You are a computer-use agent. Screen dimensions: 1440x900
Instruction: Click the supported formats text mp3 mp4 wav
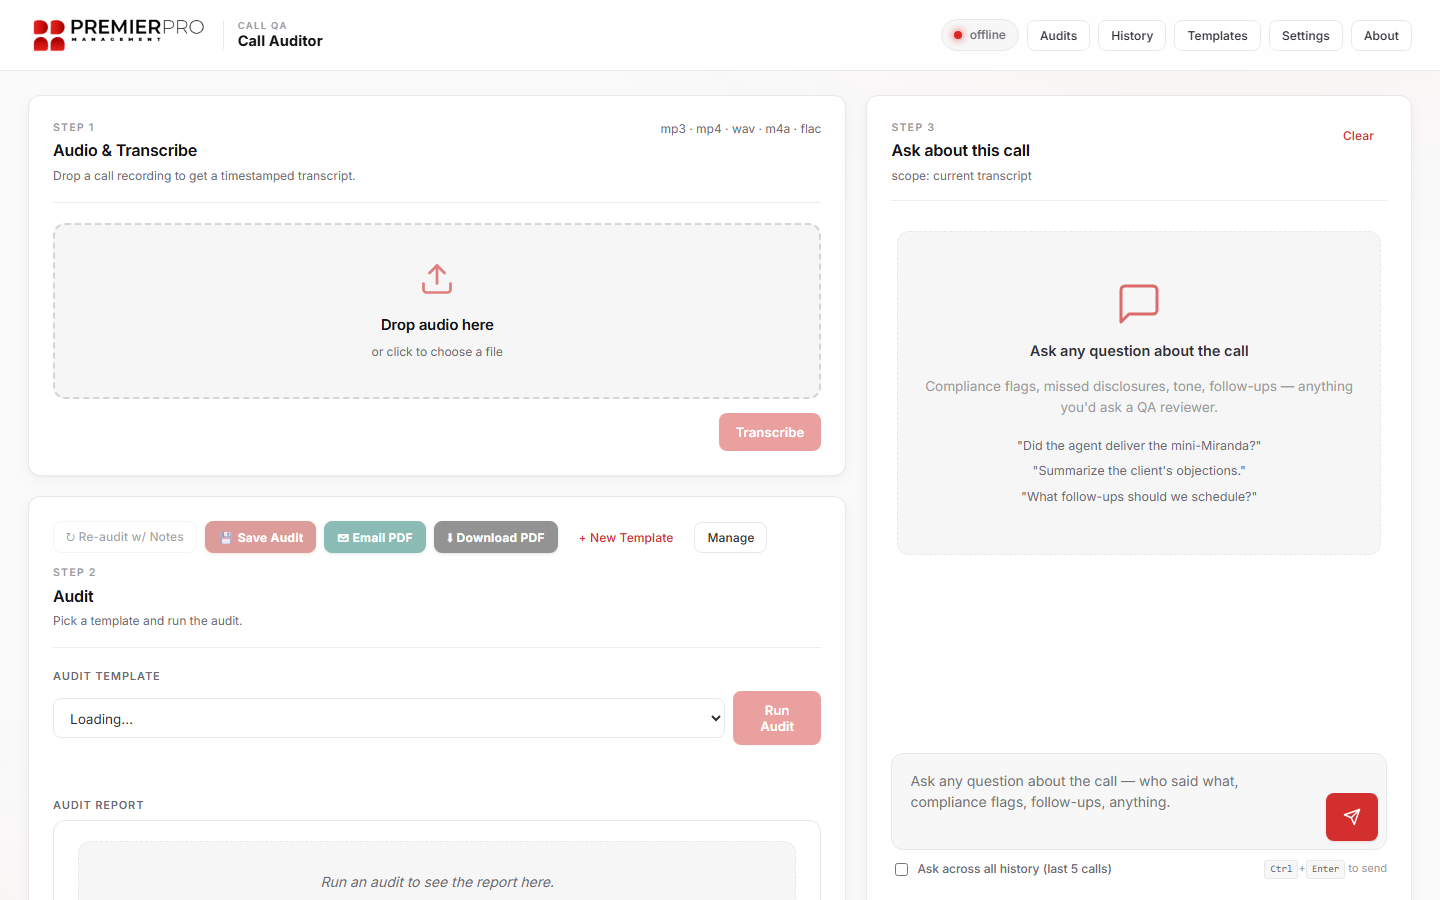pyautogui.click(x=741, y=129)
